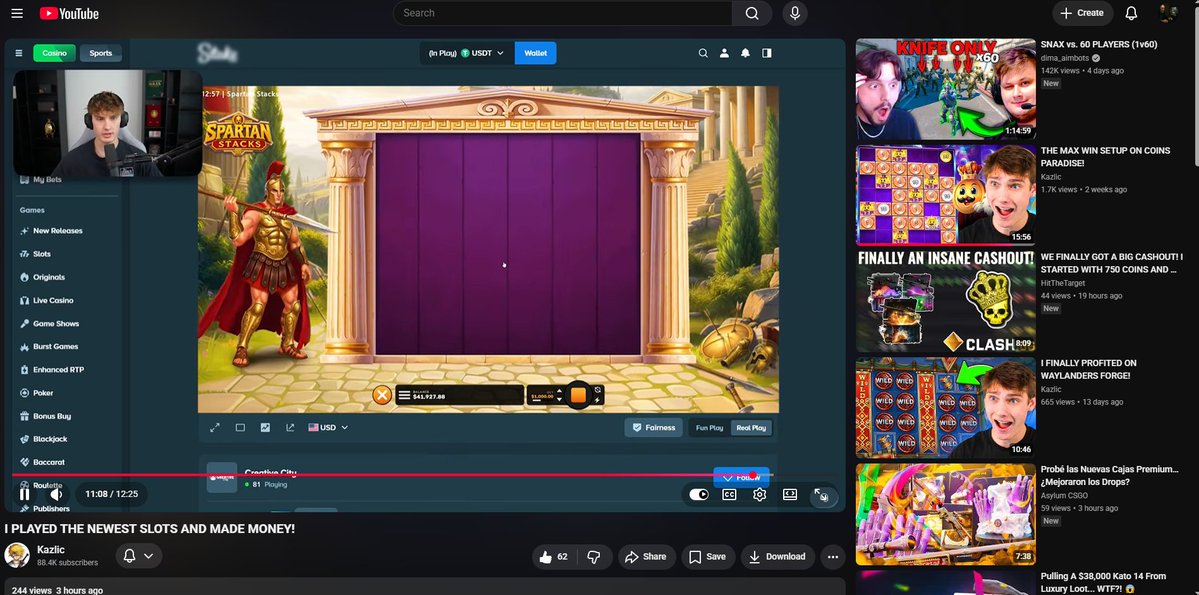Open Probé las Nuevas Cajas Premium thumbnail

(x=945, y=514)
